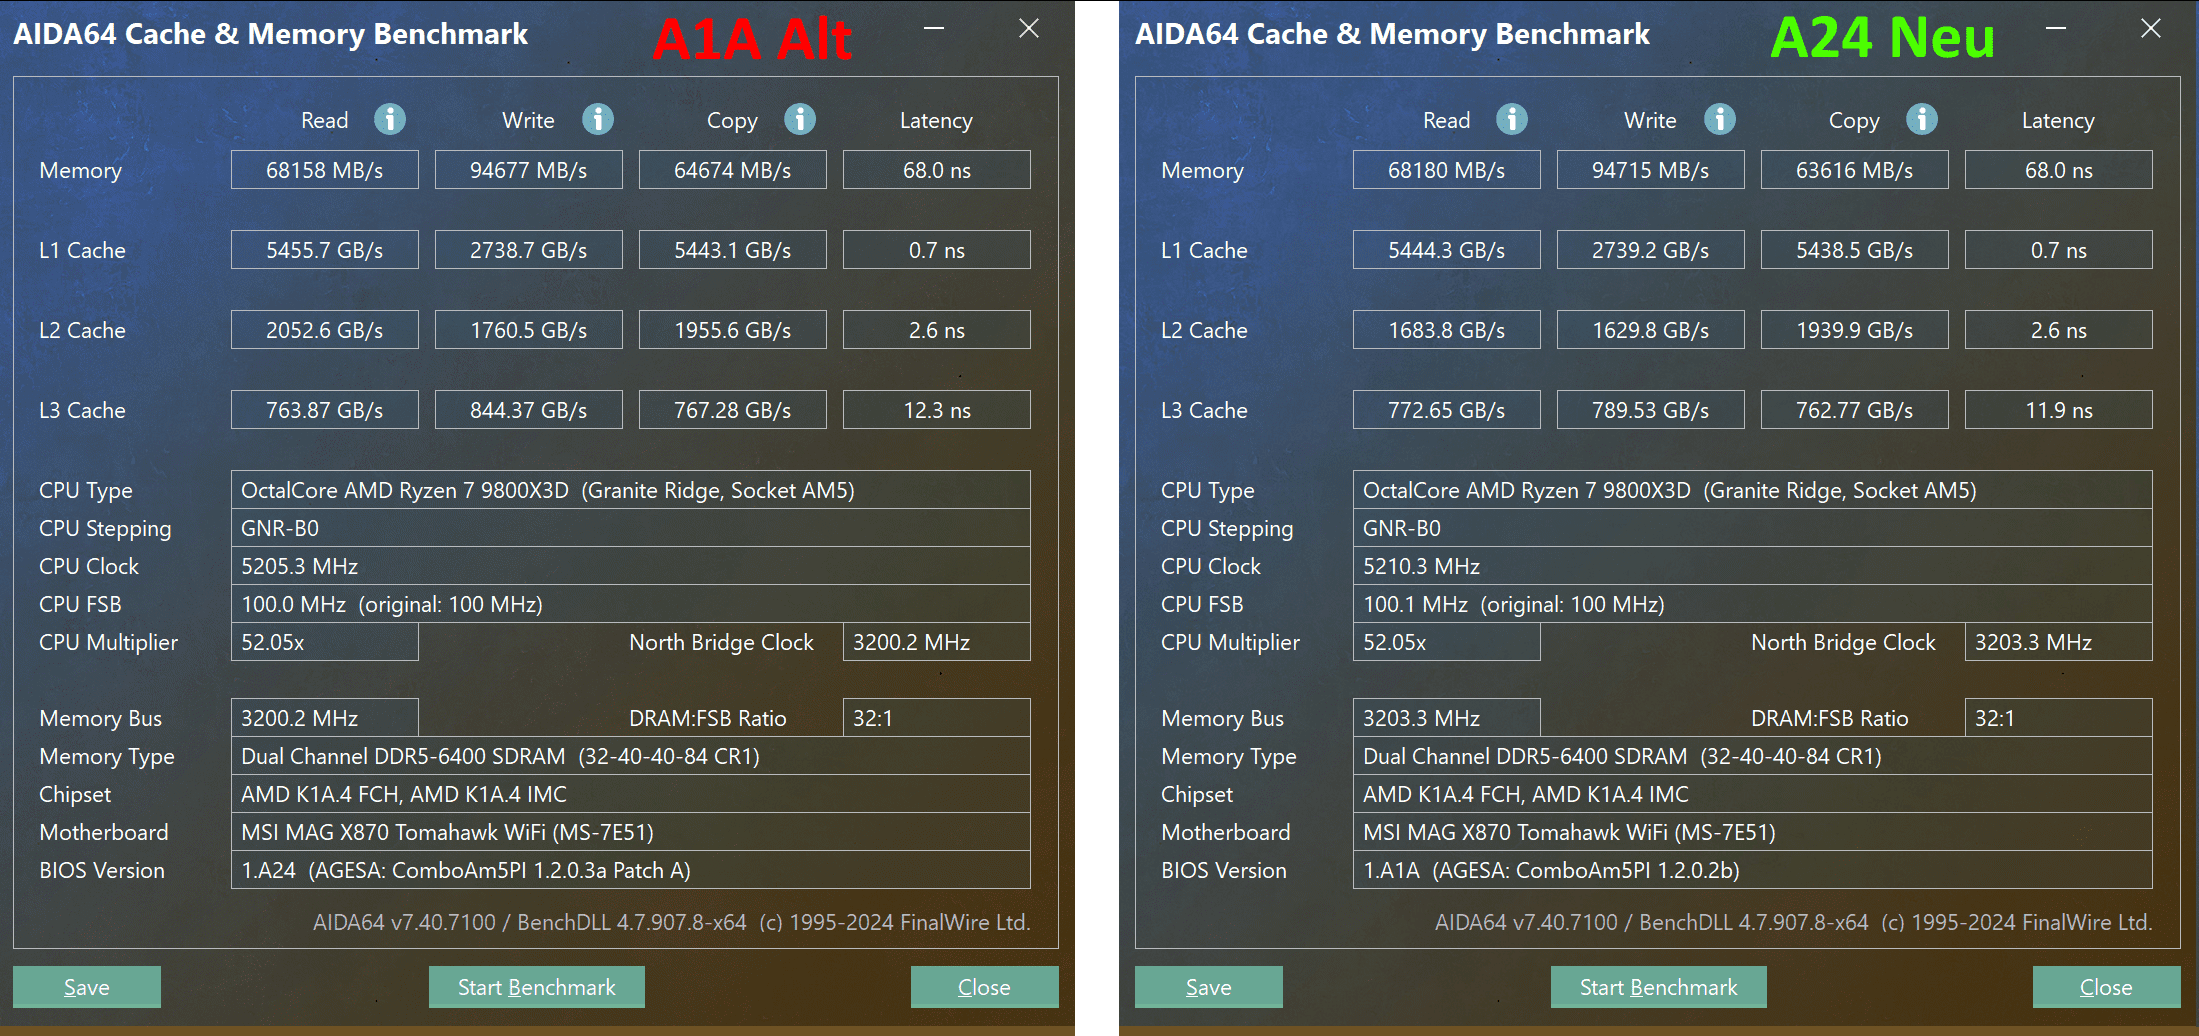Click L1 read value 5455.7 GB/s
Image resolution: width=2199 pixels, height=1036 pixels.
325,250
